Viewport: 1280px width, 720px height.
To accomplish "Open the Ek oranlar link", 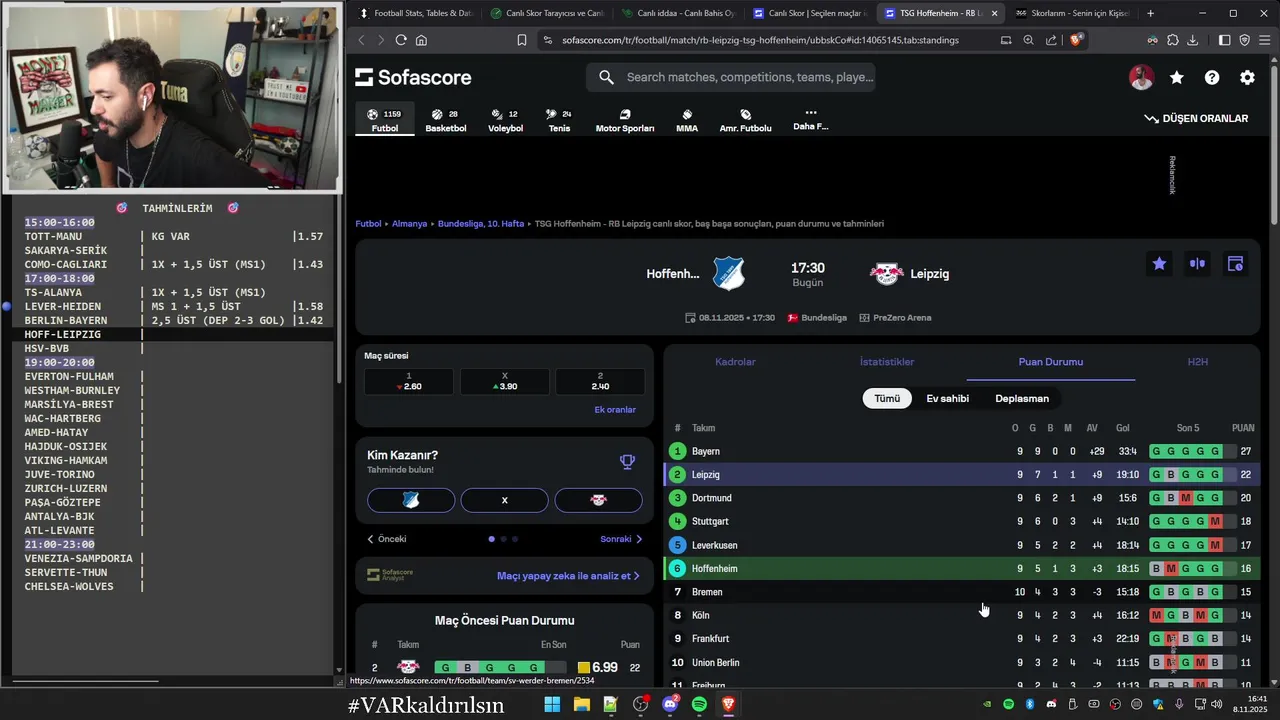I will (615, 410).
